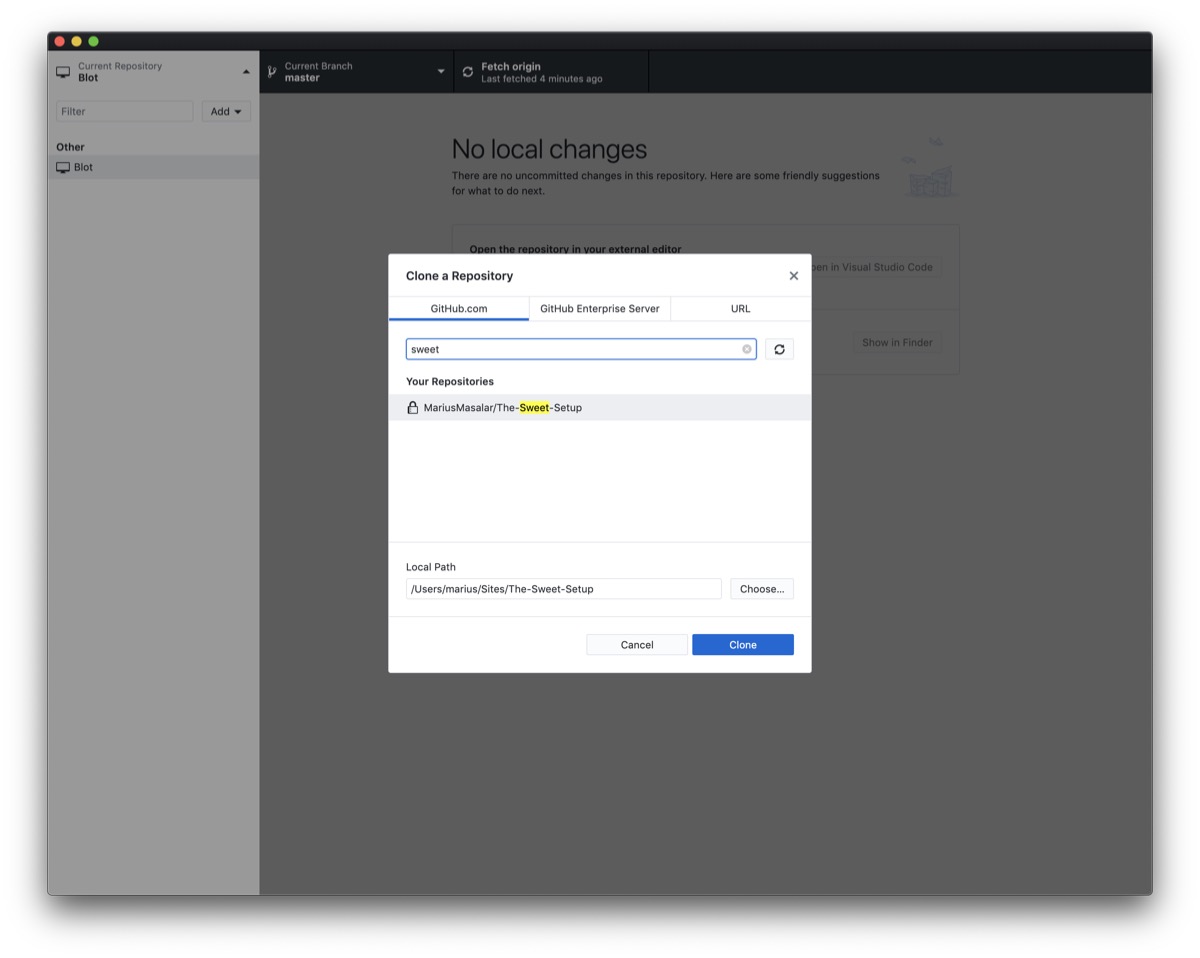Viewport: 1200px width, 958px height.
Task: Click the Cancel button
Action: [x=637, y=645]
